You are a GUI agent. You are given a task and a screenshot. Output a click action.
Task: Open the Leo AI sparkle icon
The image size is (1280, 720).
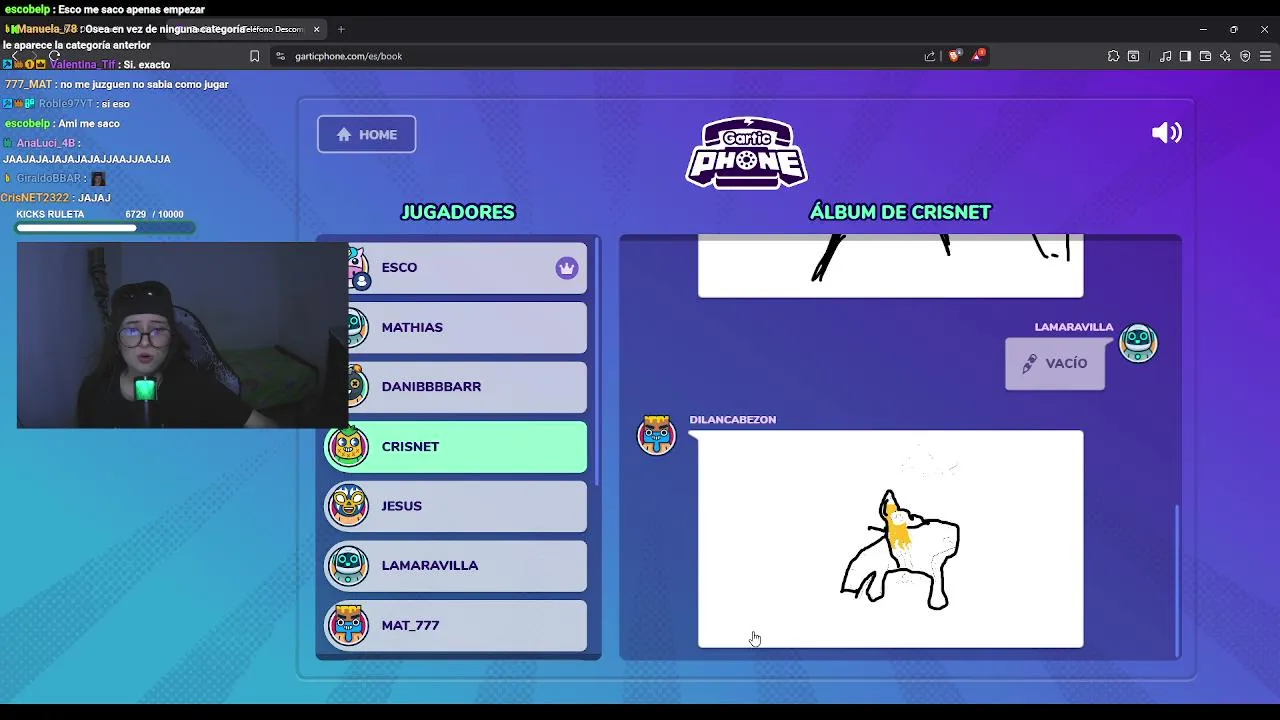(1225, 56)
